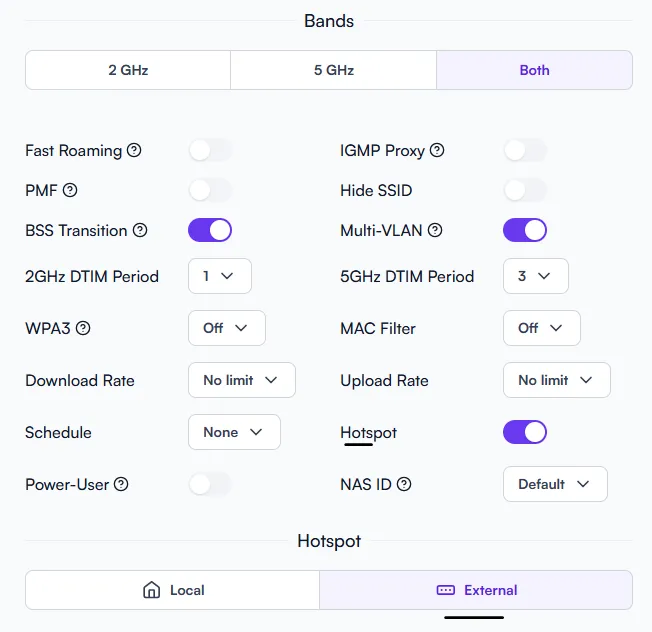Select the 5 GHz band tab

333,70
